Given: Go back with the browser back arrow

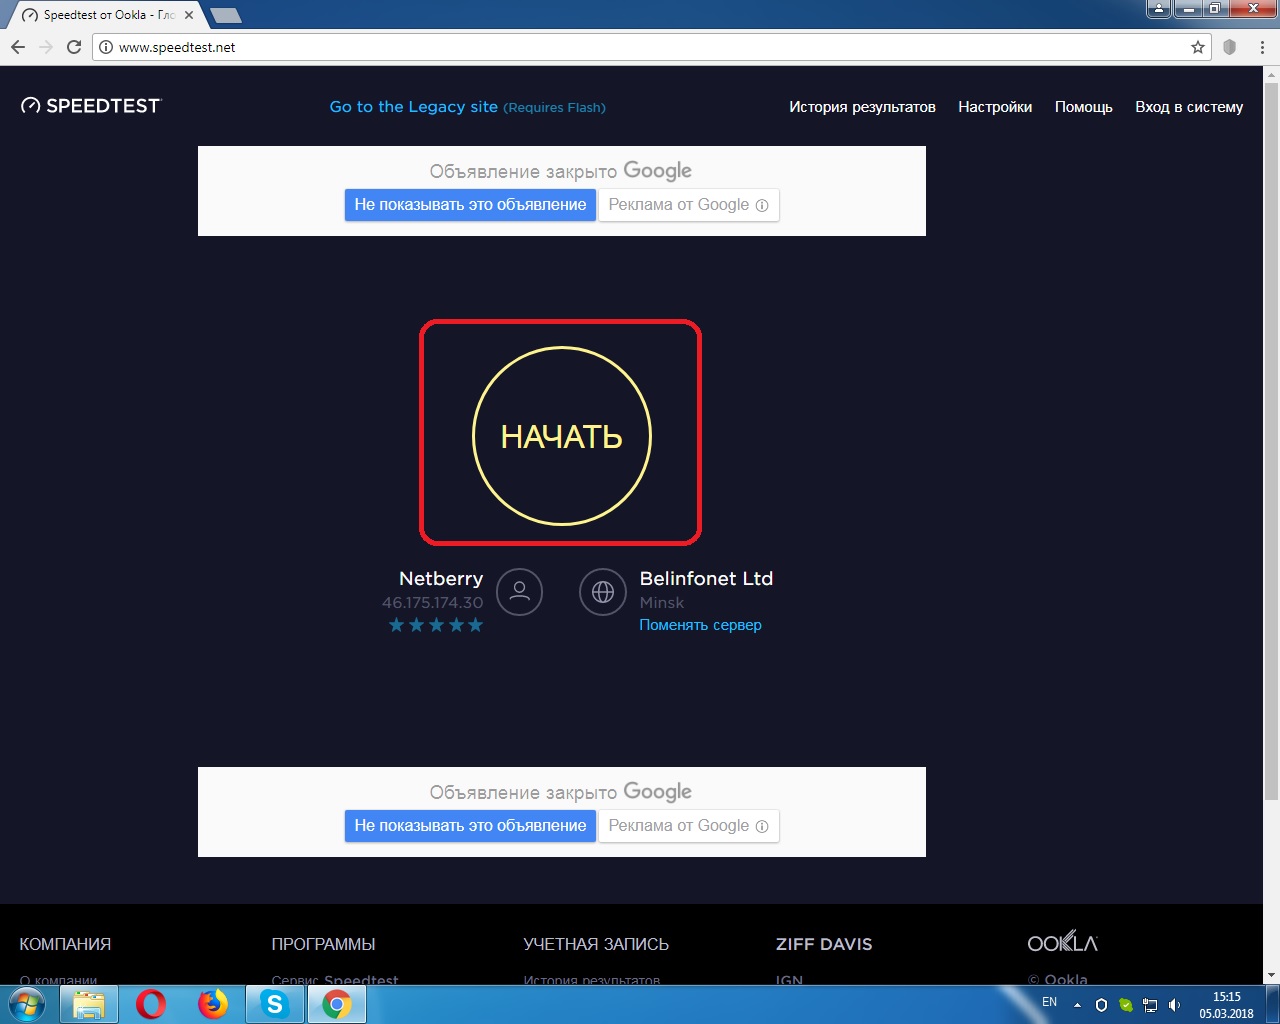Looking at the screenshot, I should [18, 47].
